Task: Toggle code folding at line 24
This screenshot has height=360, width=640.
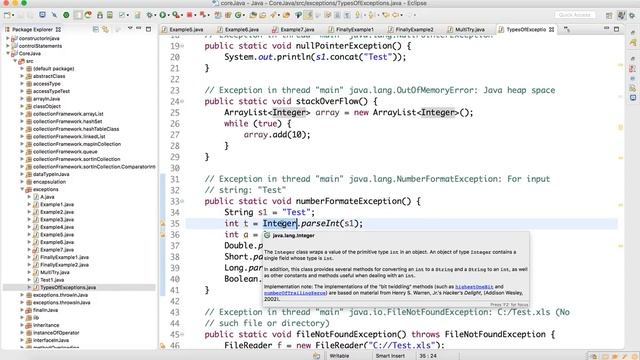Action: point(182,101)
